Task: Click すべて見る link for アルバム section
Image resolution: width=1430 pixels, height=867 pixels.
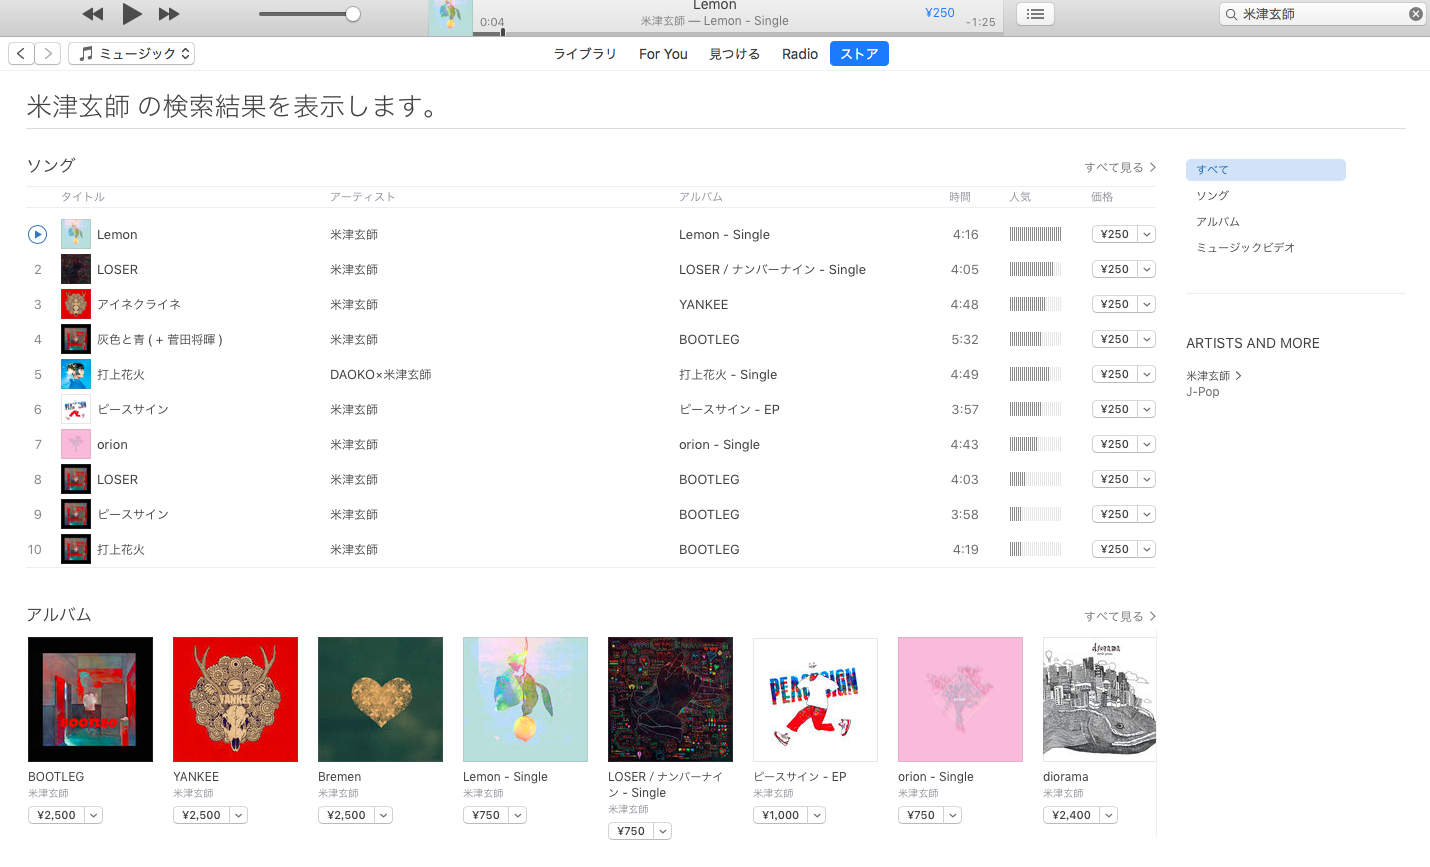Action: coord(1120,616)
